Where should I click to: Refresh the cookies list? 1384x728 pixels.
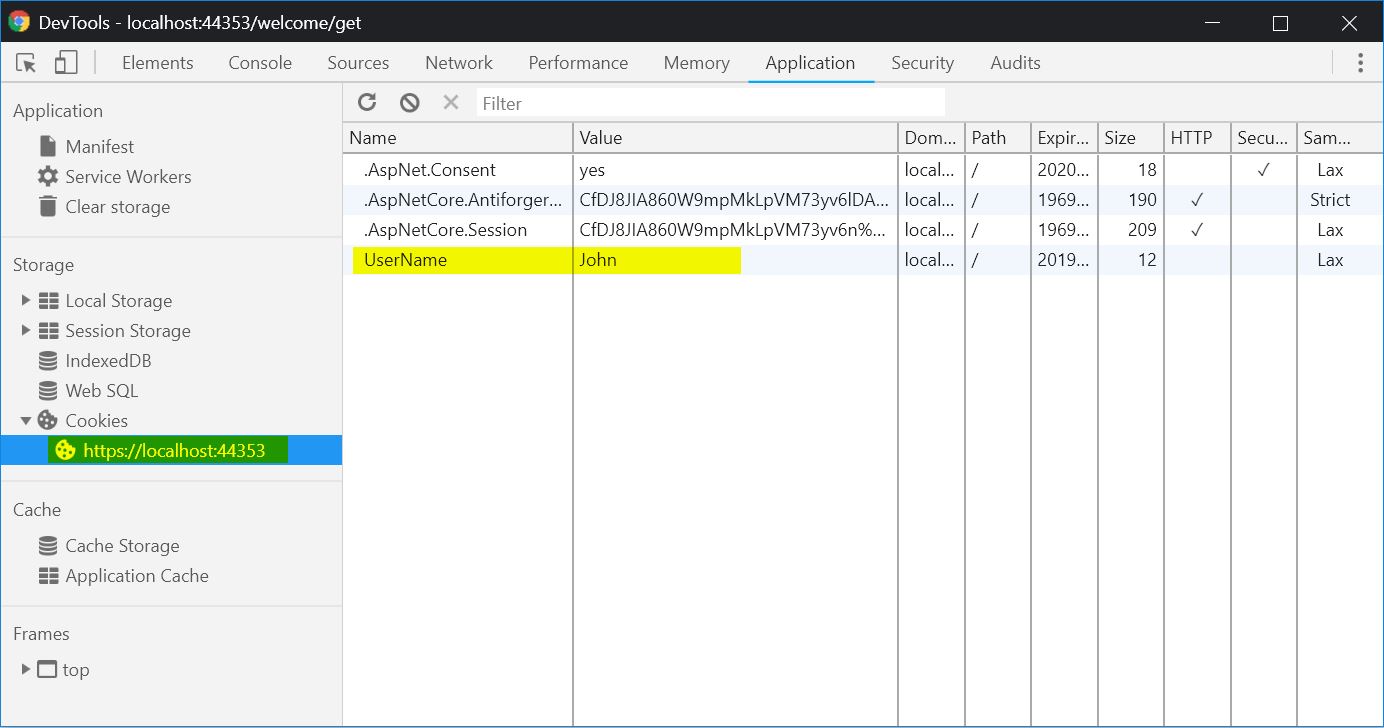click(x=367, y=102)
